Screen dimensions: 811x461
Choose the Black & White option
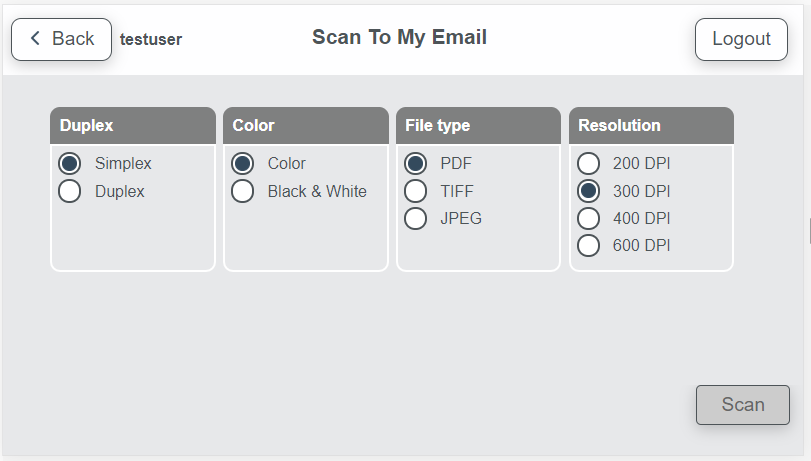click(243, 191)
